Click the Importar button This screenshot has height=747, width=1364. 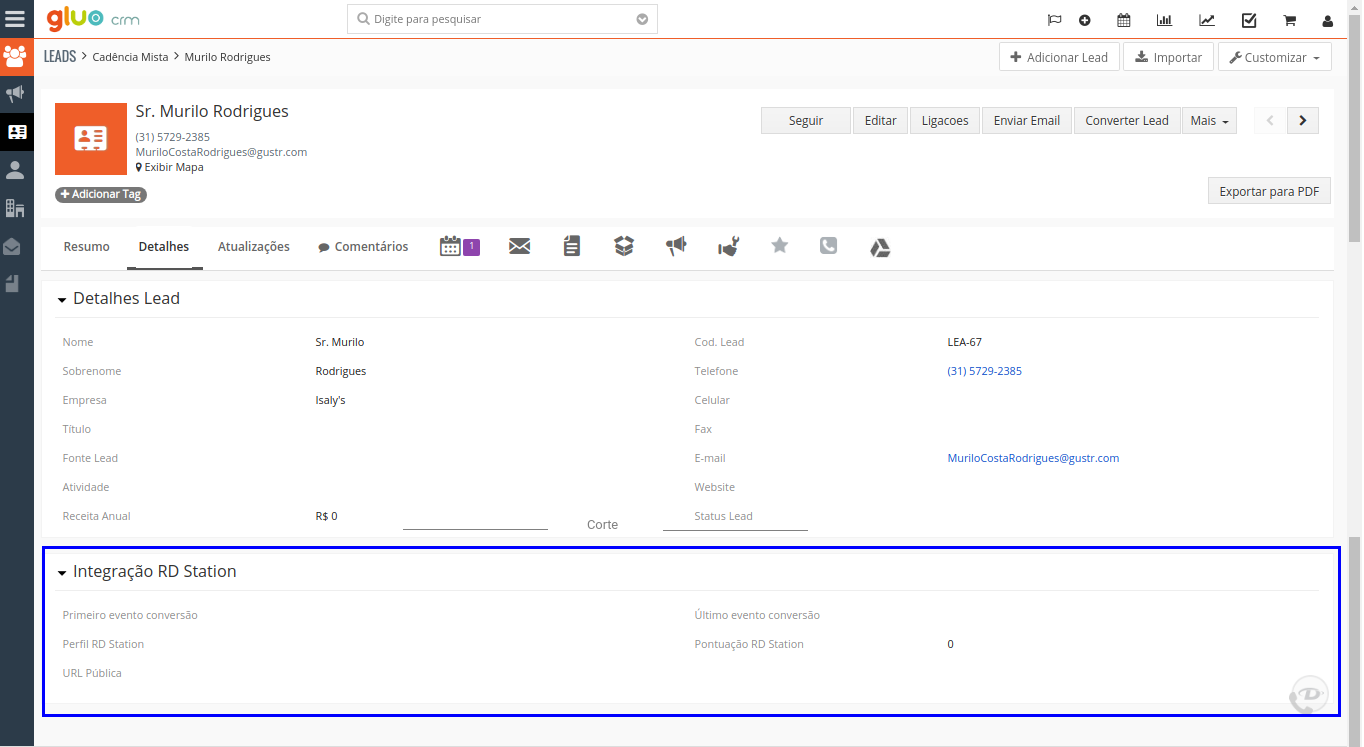(x=1169, y=57)
